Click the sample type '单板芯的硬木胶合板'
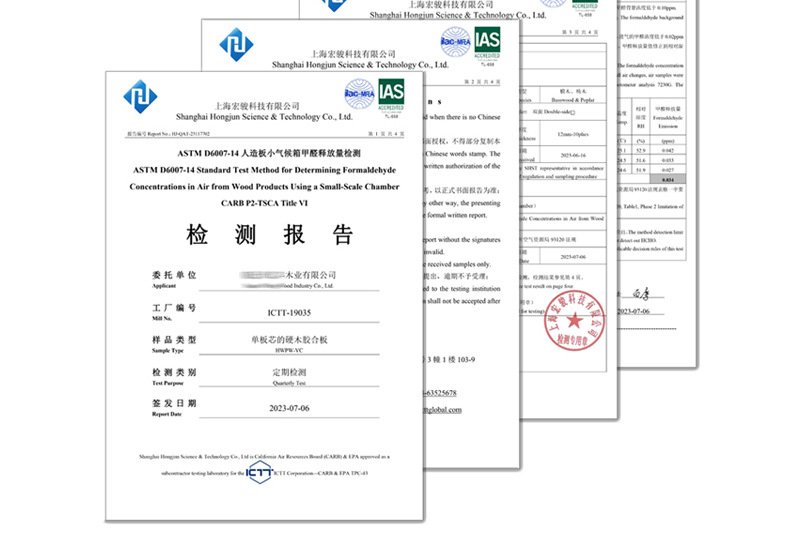 289,340
